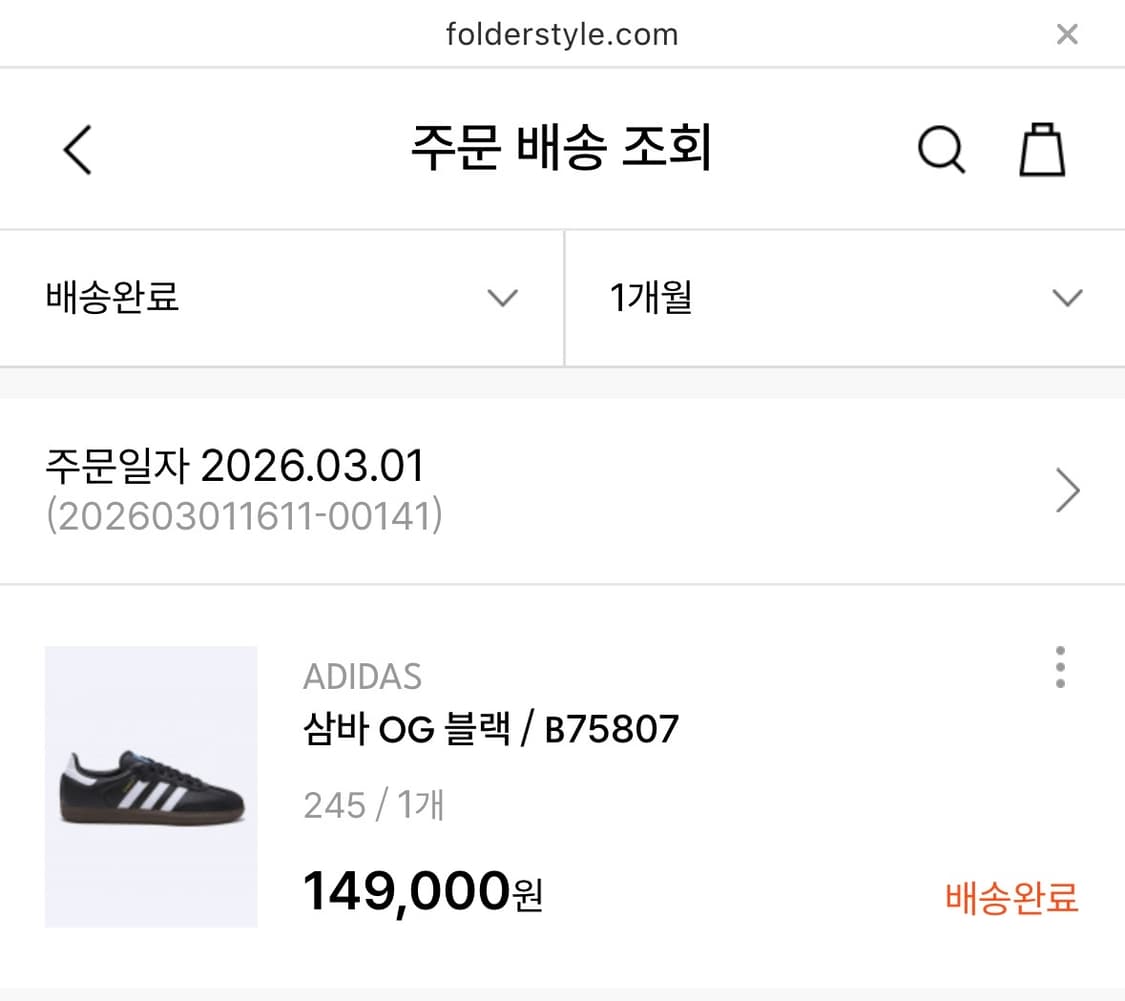1125x1001 pixels.
Task: Expand the 1개월 period dropdown
Action: coord(845,297)
